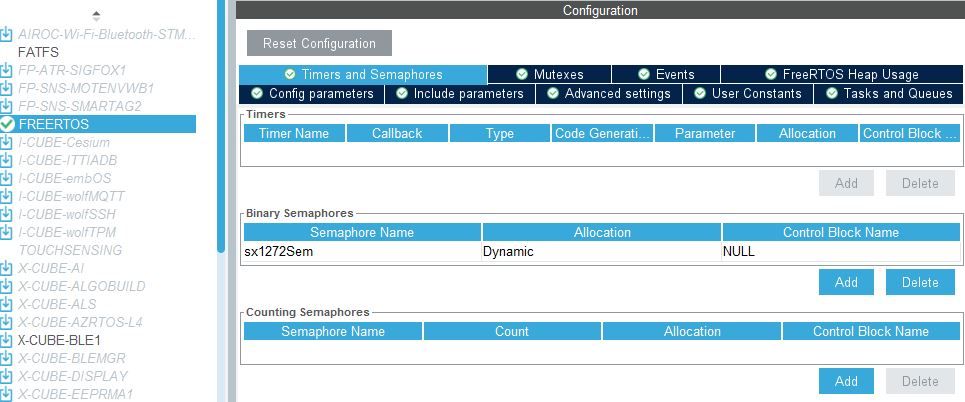Switch to the Events tab
The width and height of the screenshot is (965, 402).
pyautogui.click(x=666, y=74)
